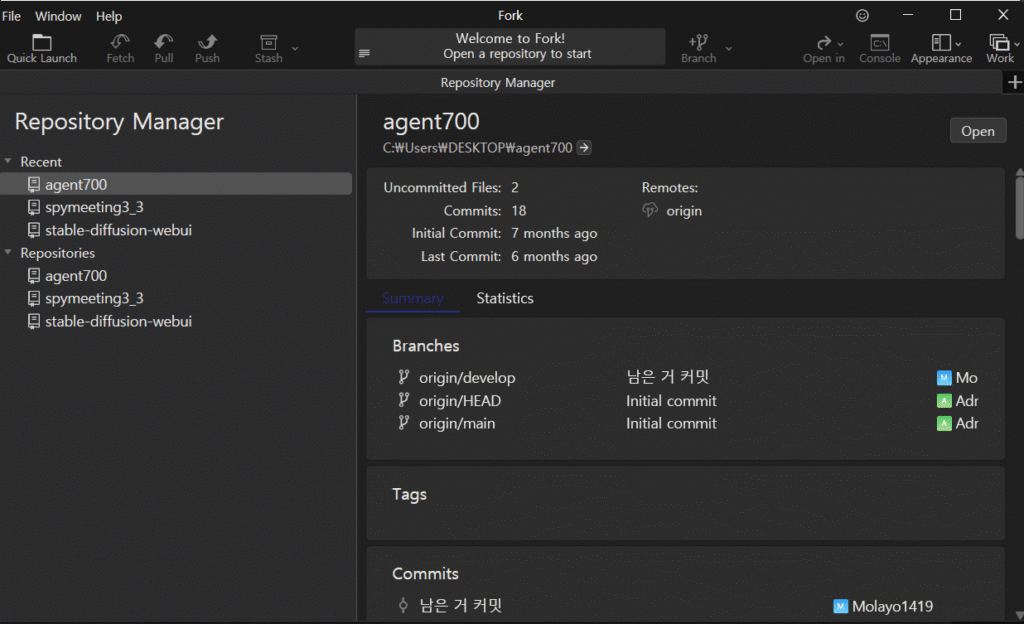Select stable-diffusion-webui under Recent
1024x624 pixels.
click(118, 230)
